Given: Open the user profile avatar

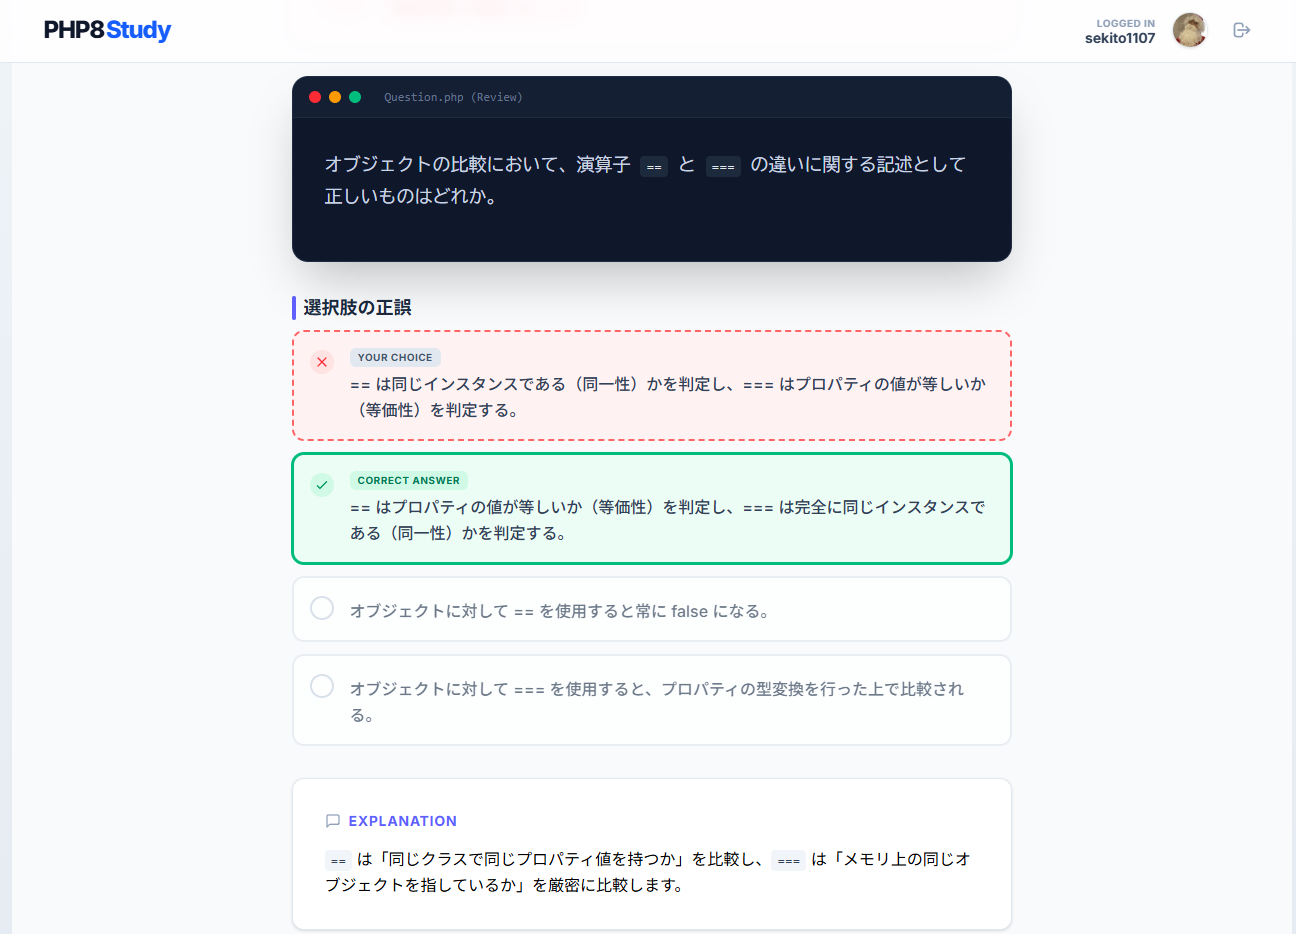Looking at the screenshot, I should 1189,30.
